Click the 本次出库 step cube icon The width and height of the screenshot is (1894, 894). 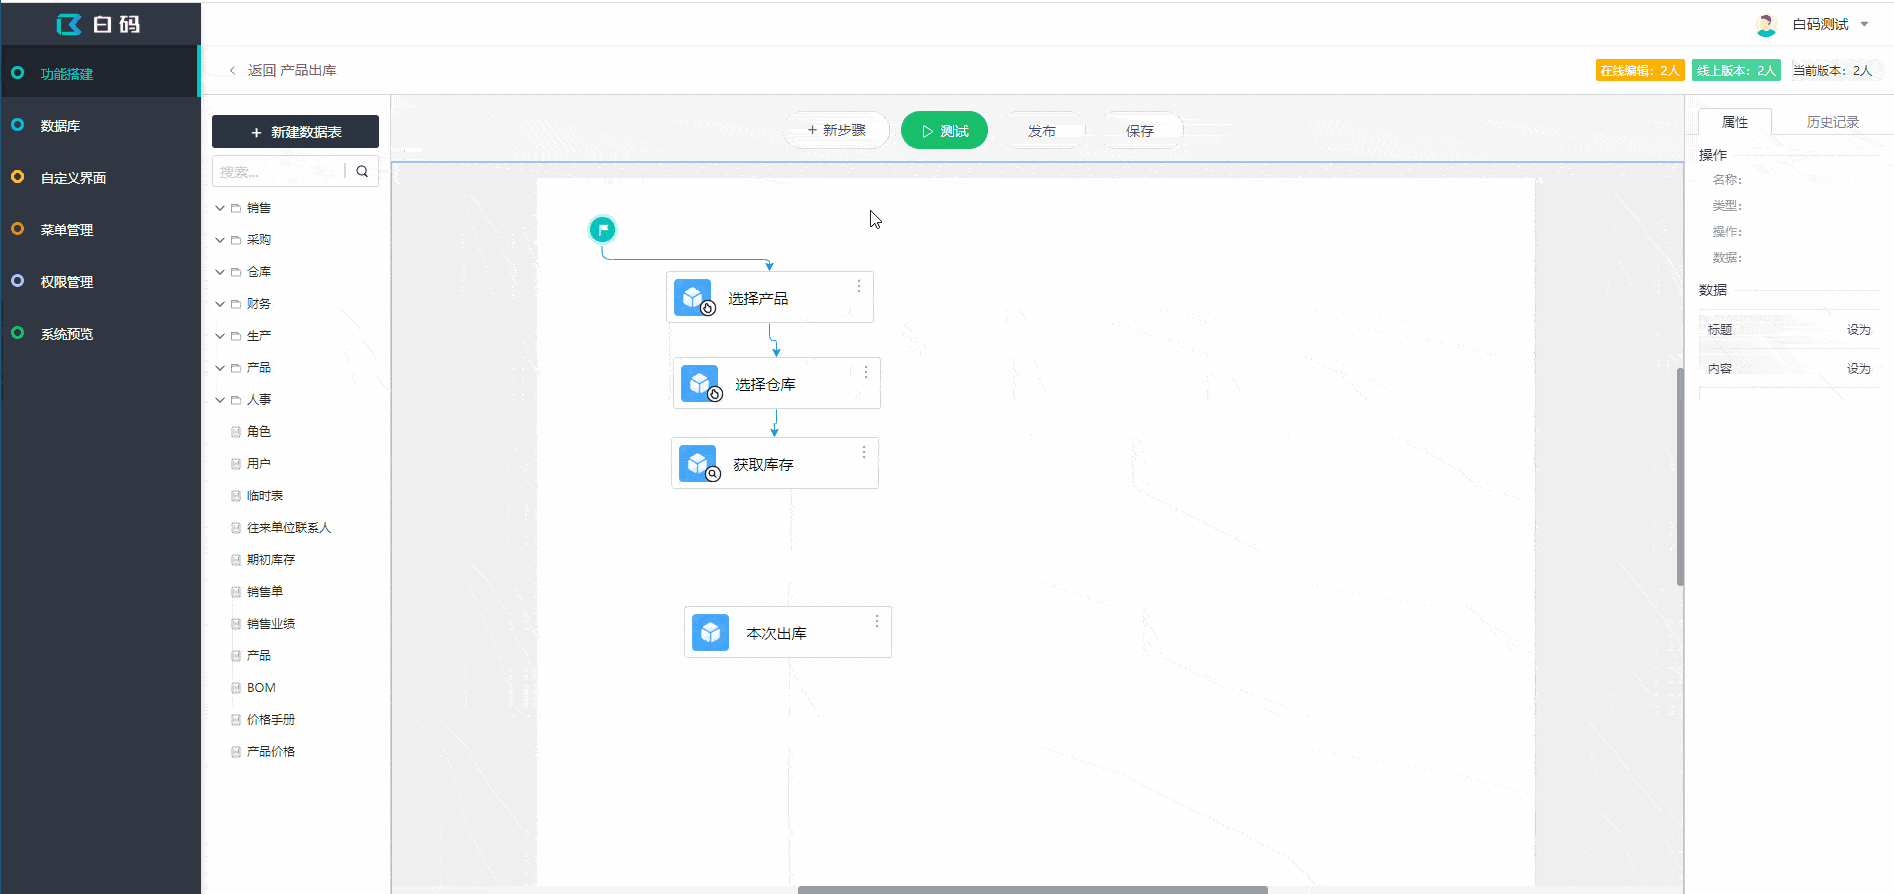tap(711, 632)
